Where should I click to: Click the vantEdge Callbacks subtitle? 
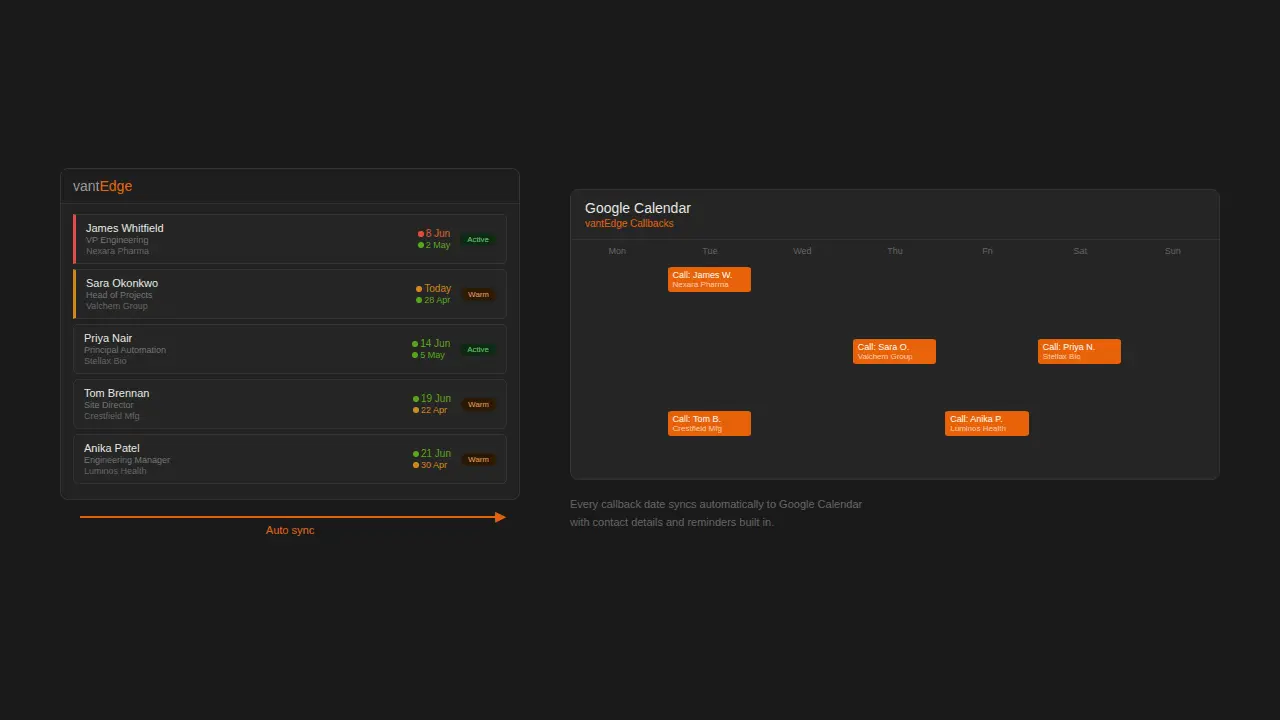(629, 224)
